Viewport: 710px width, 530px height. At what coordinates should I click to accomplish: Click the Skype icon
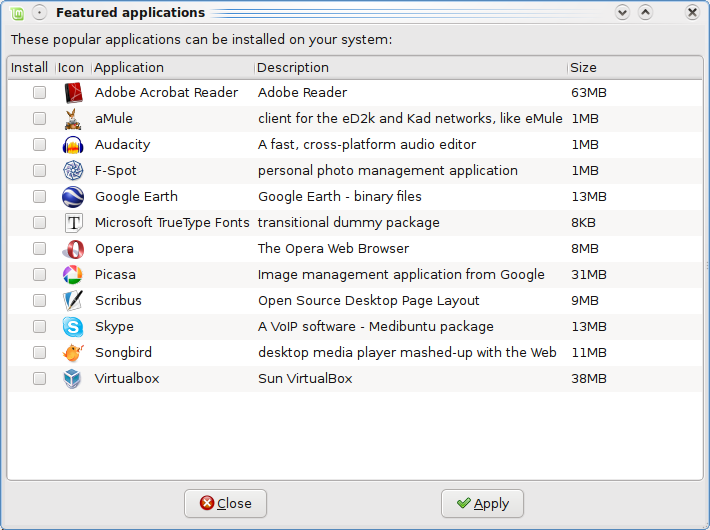pyautogui.click(x=73, y=327)
